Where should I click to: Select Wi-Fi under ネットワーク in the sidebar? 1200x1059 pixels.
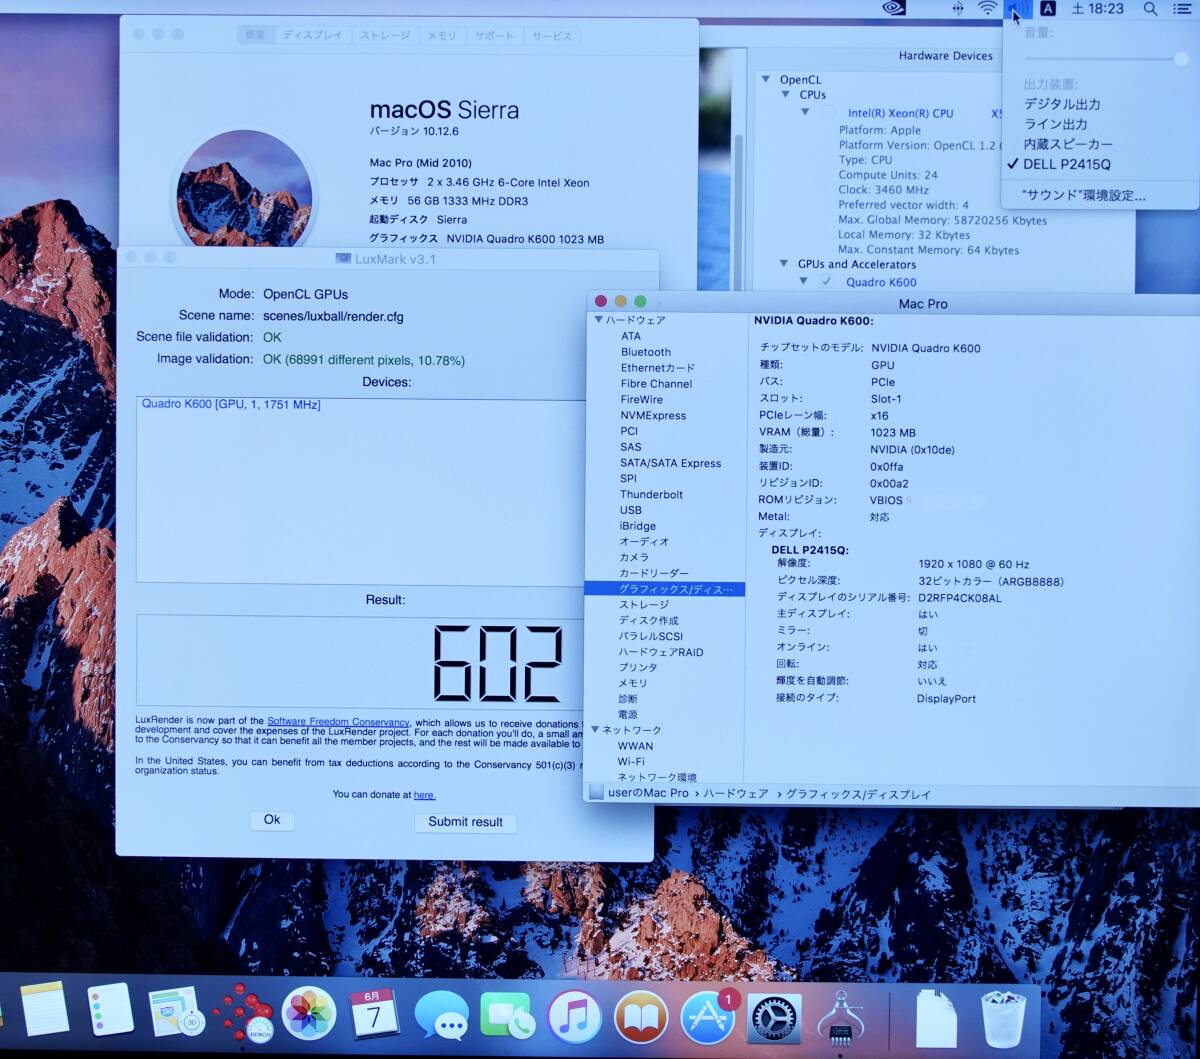point(631,762)
